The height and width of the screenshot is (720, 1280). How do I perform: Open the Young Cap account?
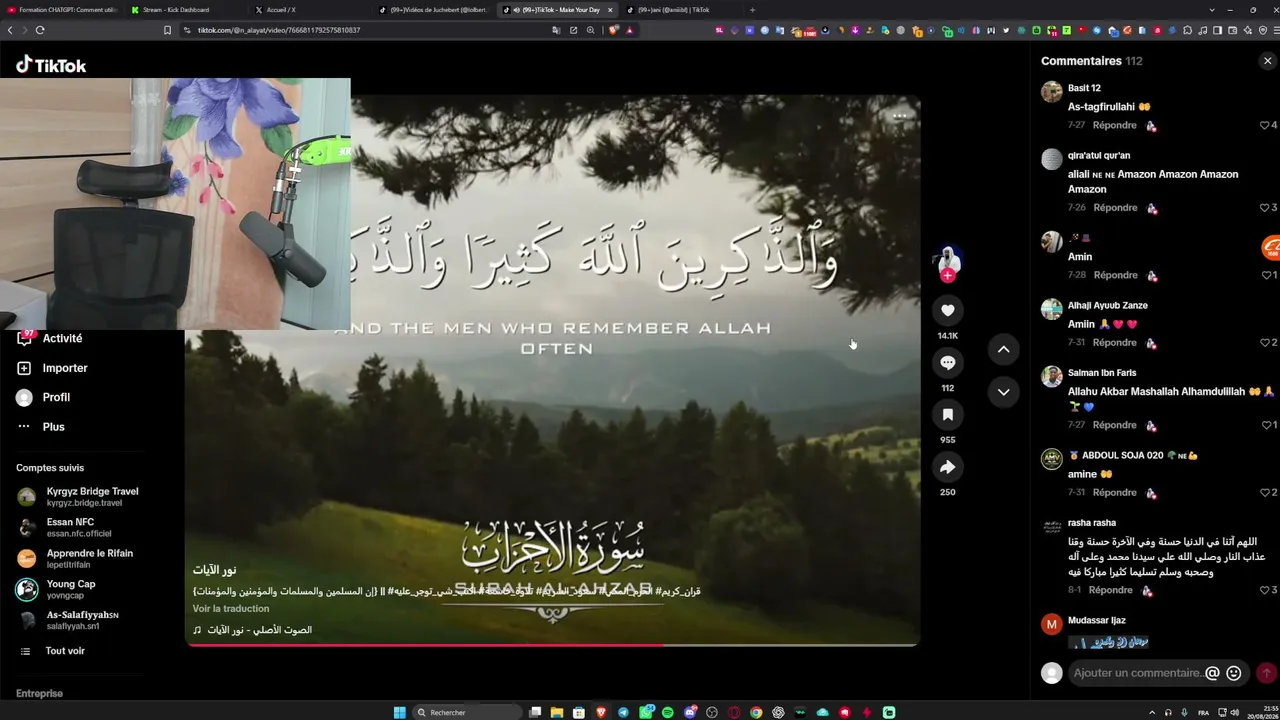[x=58, y=589]
